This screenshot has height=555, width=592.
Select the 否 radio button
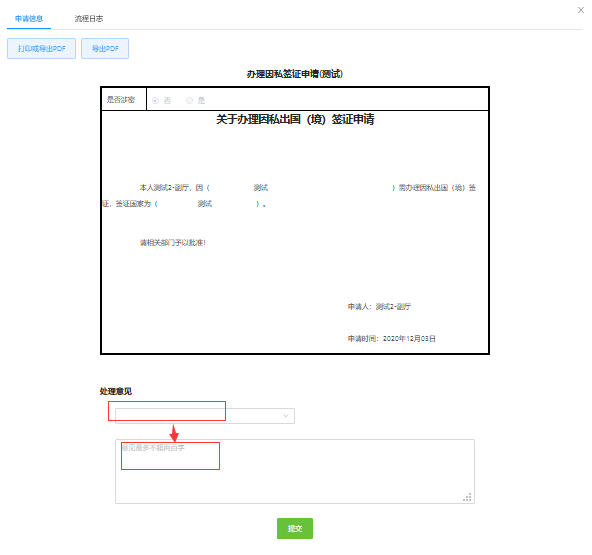[155, 100]
